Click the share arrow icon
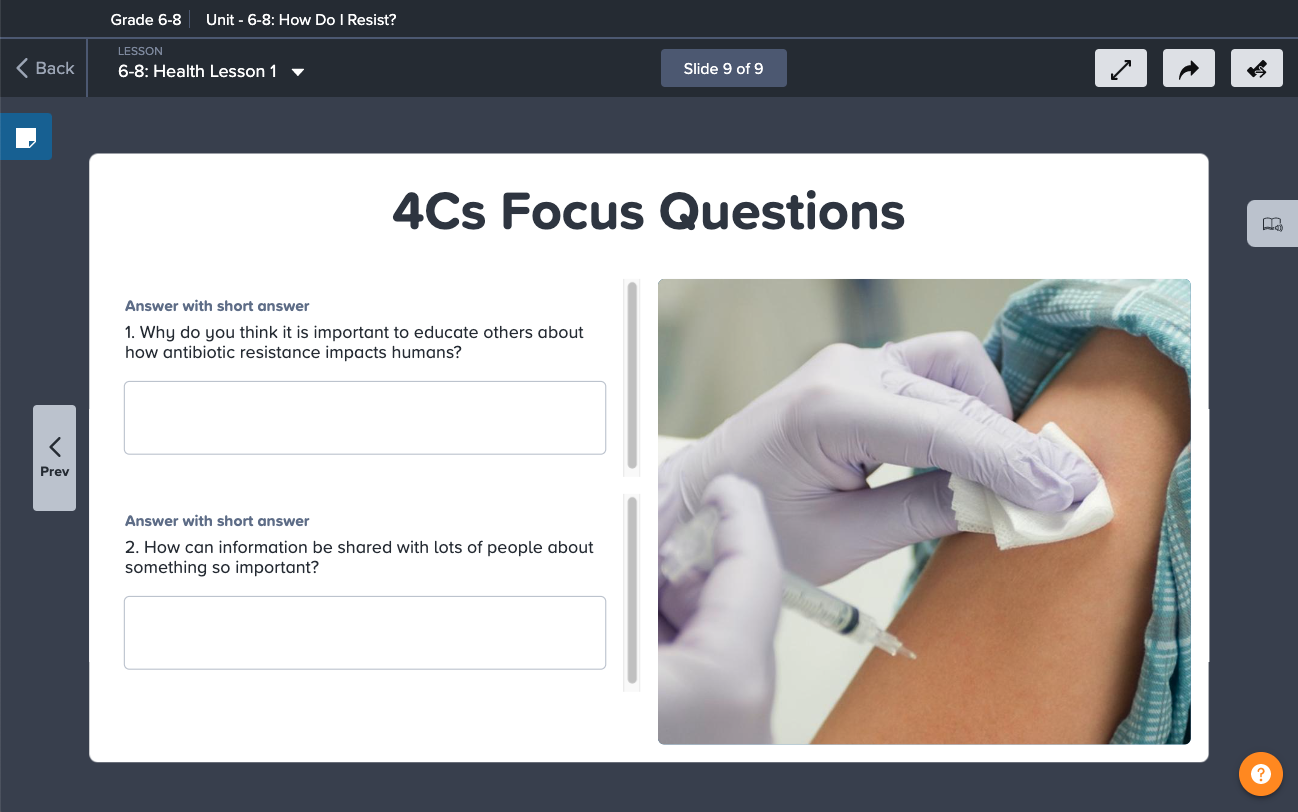The width and height of the screenshot is (1298, 812). (1189, 69)
